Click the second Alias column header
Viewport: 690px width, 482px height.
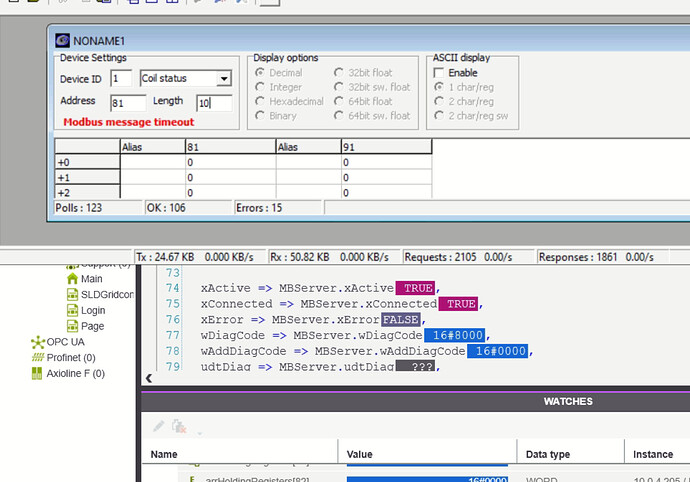tap(308, 147)
